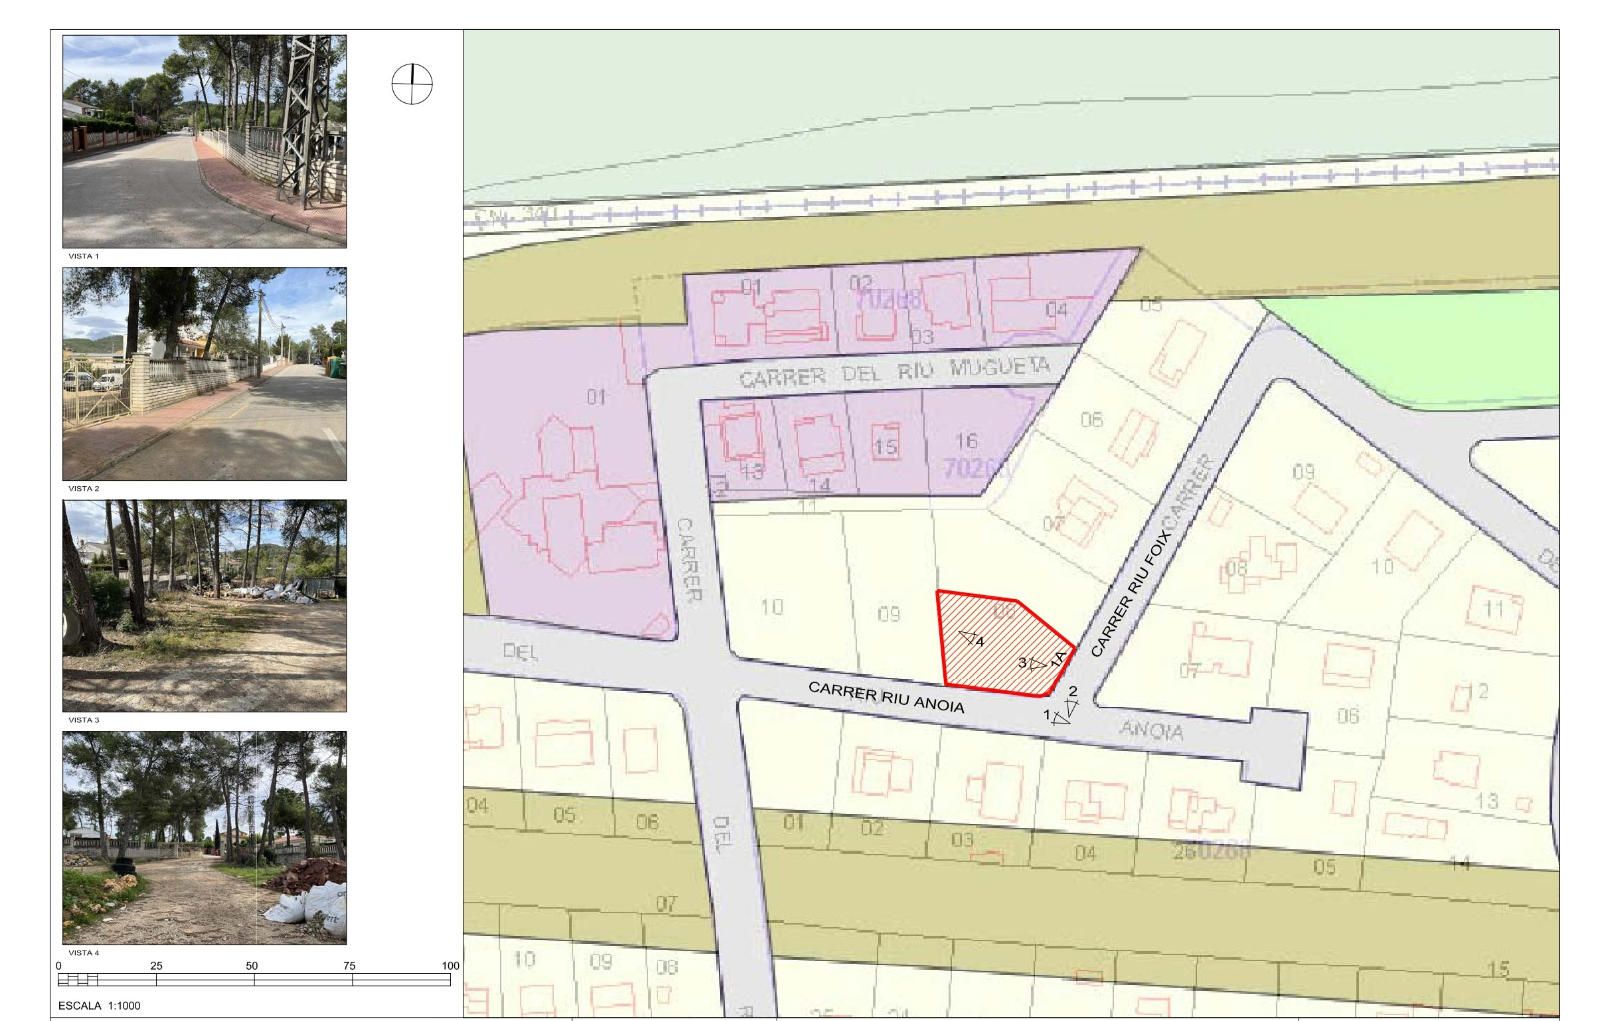Open the Vista 1 street photo

tap(204, 141)
